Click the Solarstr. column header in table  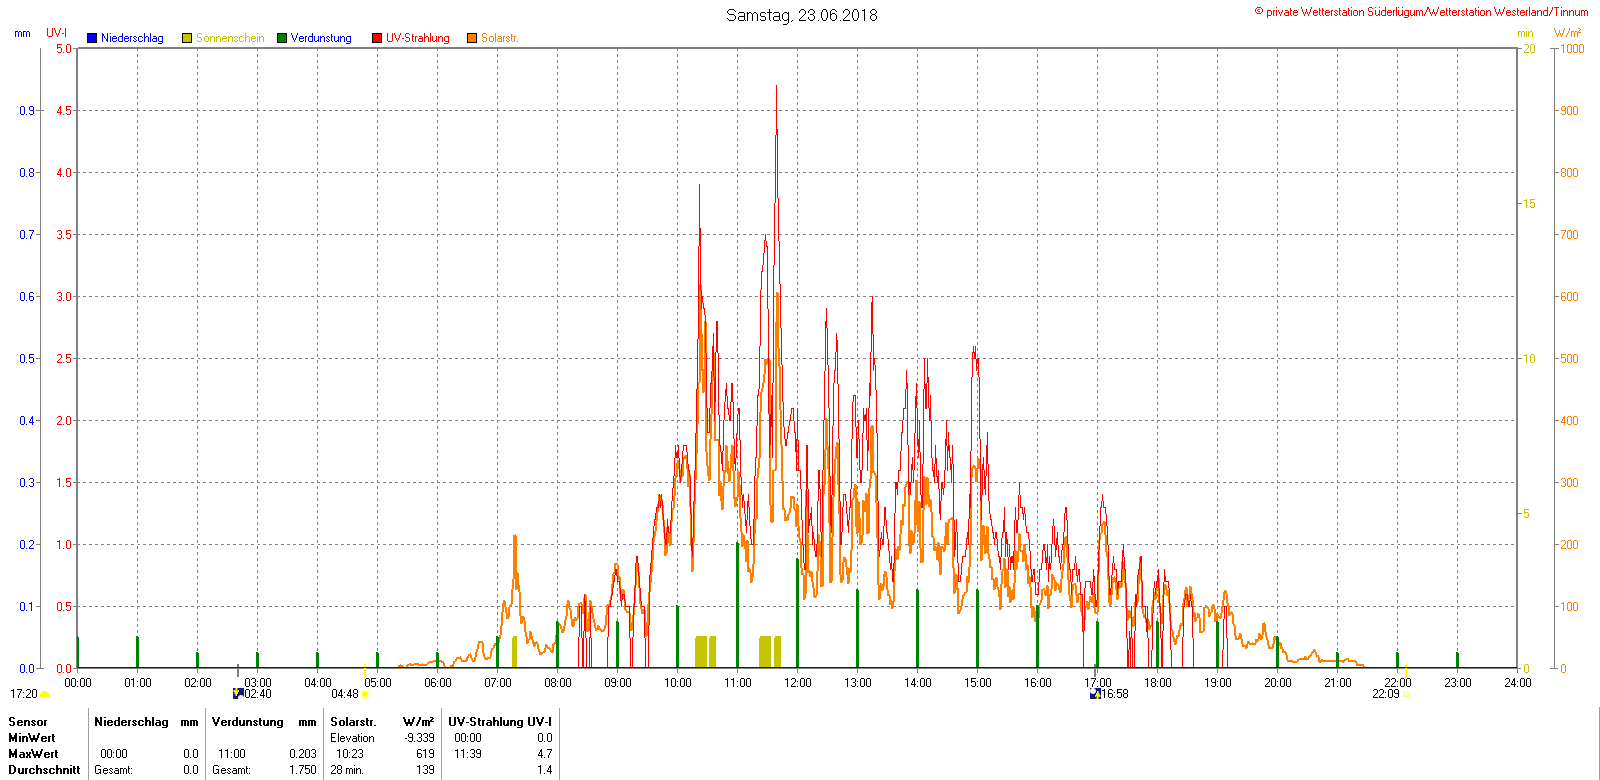(353, 722)
